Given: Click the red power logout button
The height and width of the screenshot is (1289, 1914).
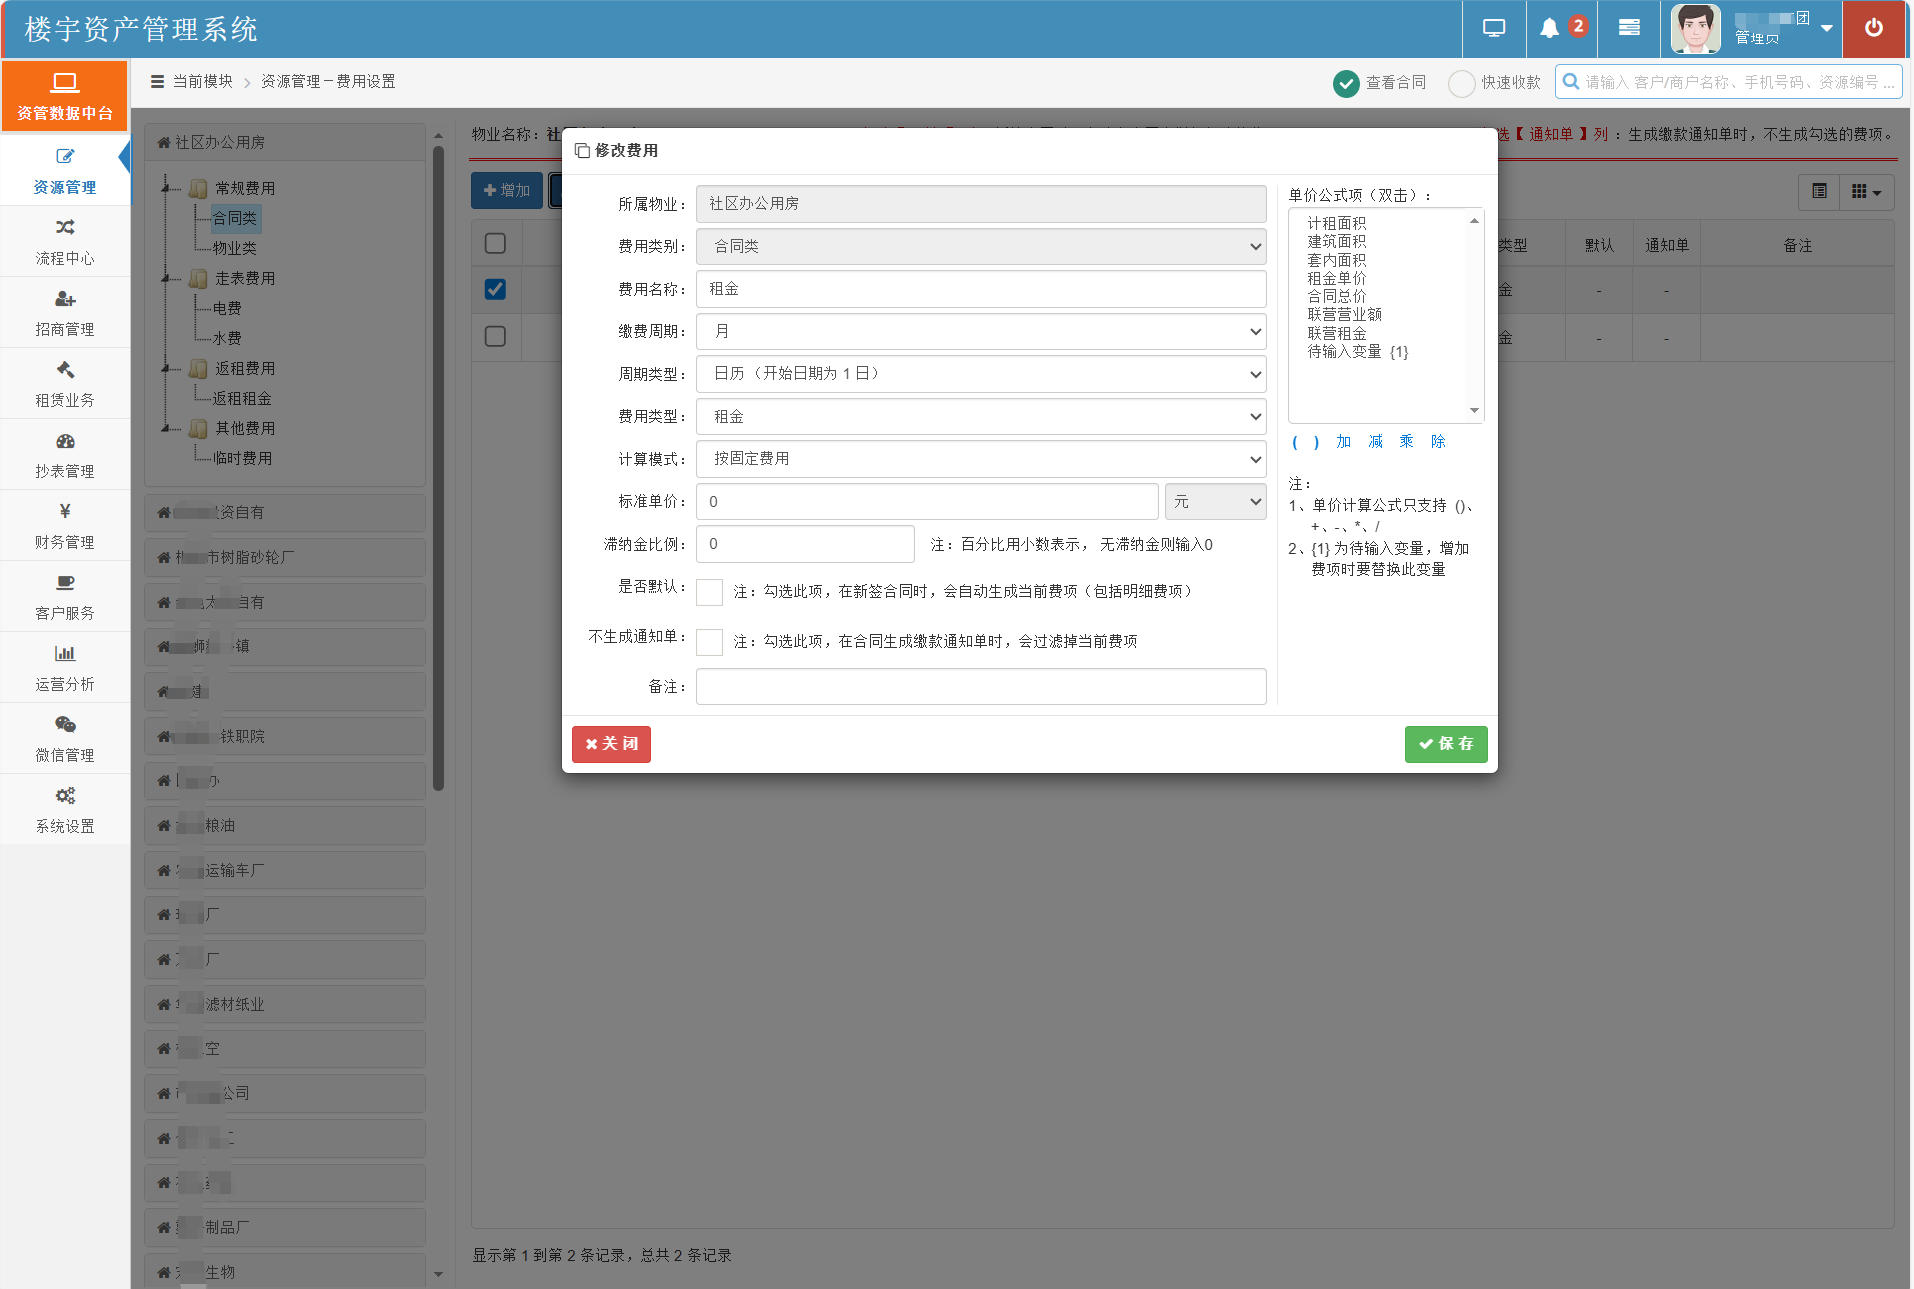Looking at the screenshot, I should pyautogui.click(x=1874, y=28).
